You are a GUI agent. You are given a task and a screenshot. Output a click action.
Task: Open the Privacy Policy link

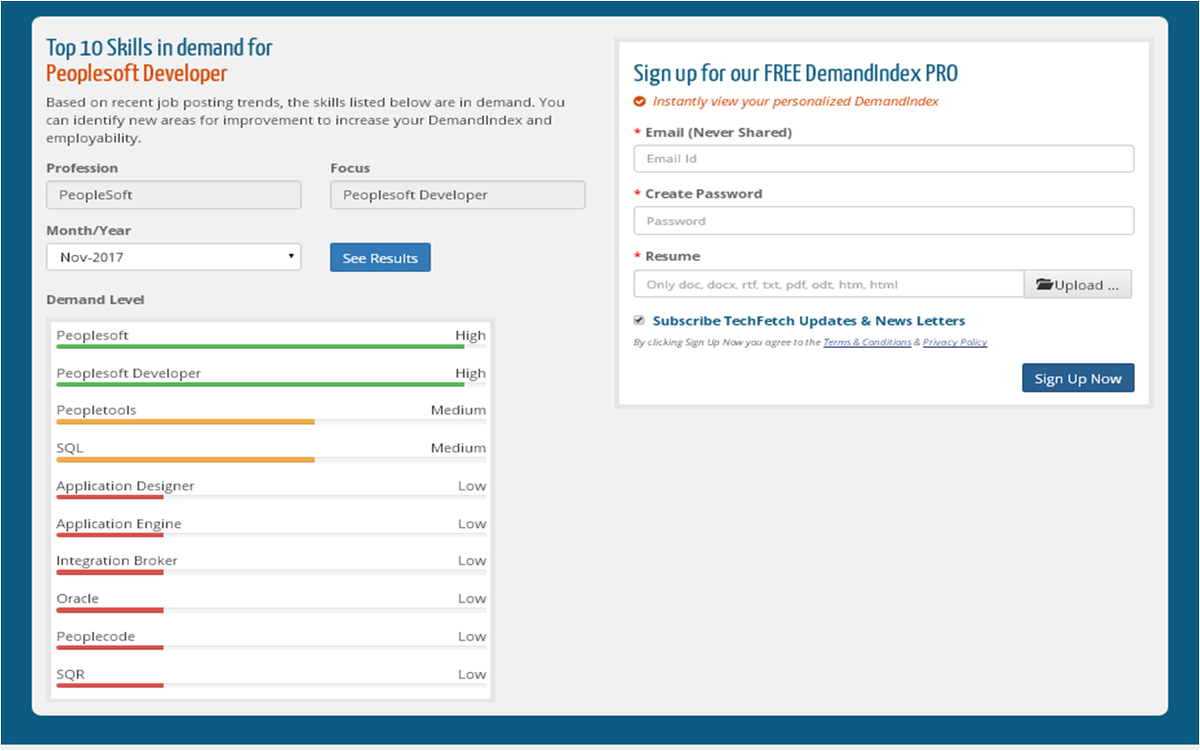[955, 342]
